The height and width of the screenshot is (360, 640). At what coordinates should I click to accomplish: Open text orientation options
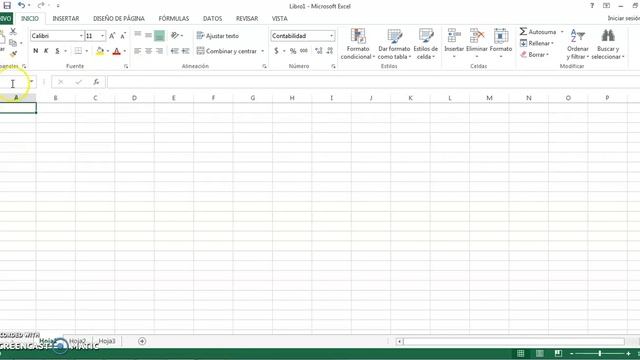pos(176,36)
